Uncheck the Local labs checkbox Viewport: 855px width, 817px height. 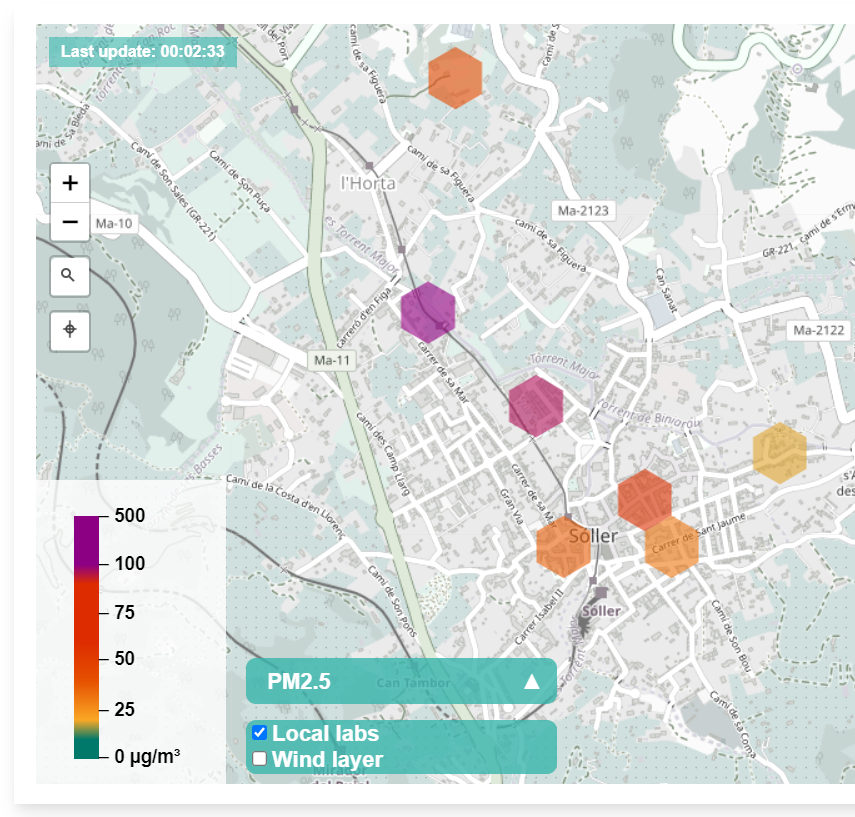(260, 732)
